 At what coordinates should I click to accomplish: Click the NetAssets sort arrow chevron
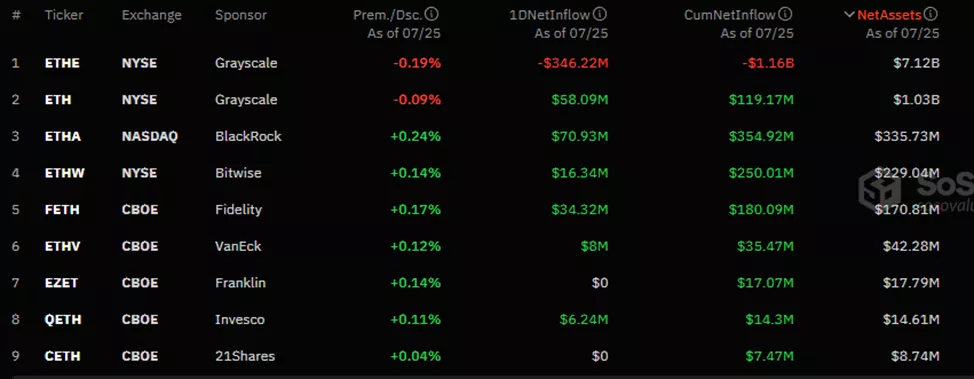(849, 15)
